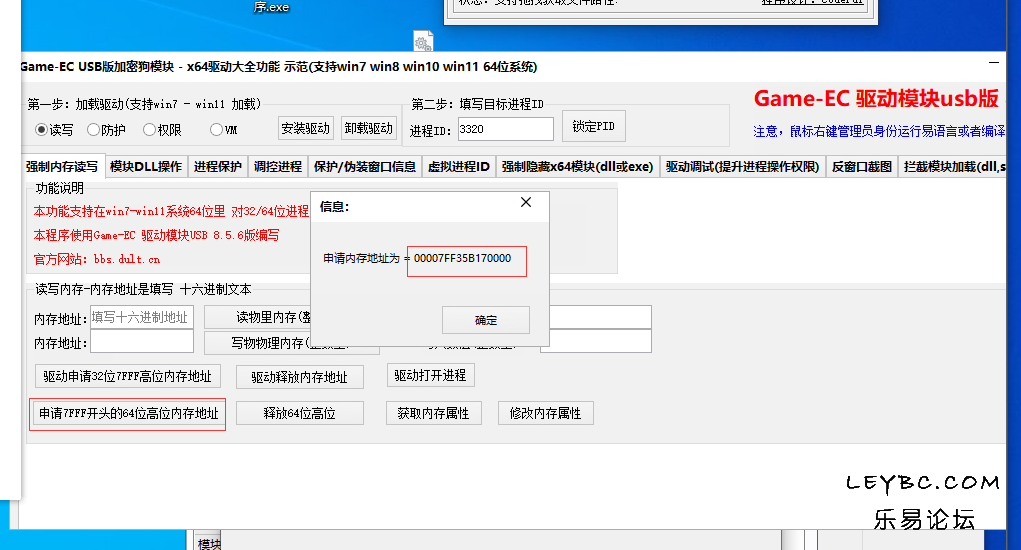1021x550 pixels.
Task: Click the second 内存地址 input field
Action: tap(142, 342)
